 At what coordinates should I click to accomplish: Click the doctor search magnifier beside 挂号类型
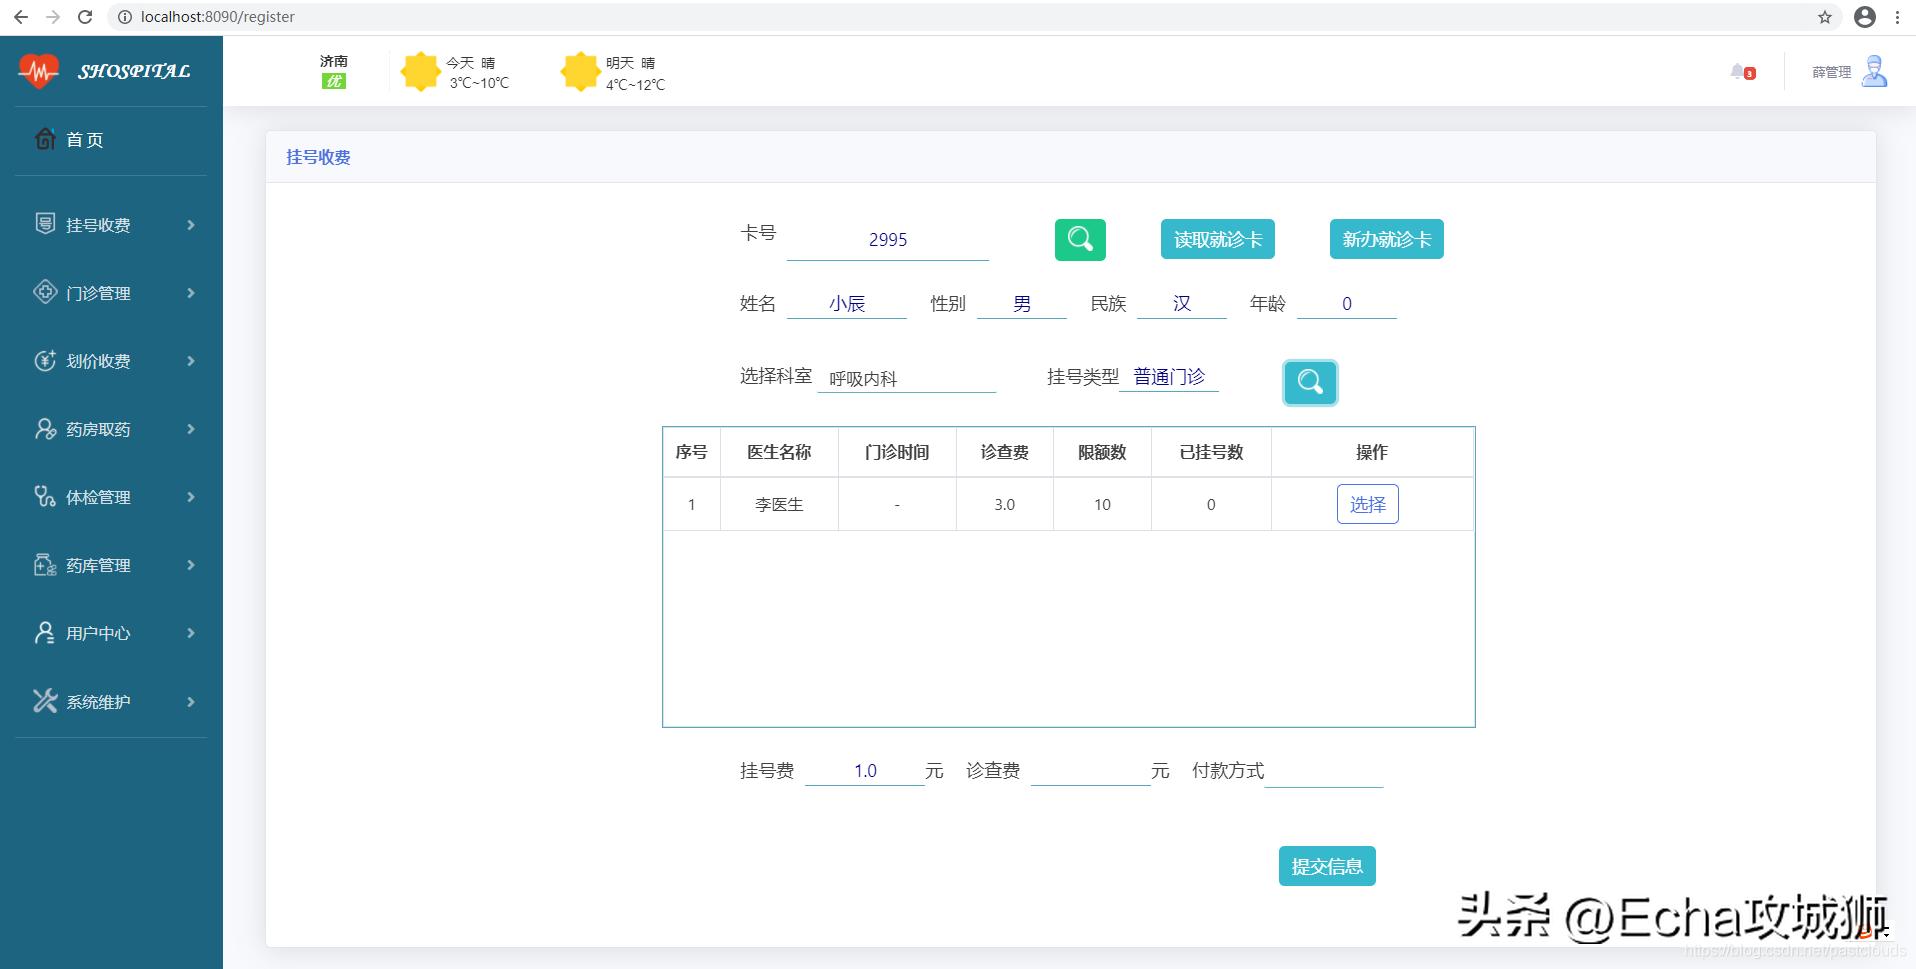(1310, 382)
